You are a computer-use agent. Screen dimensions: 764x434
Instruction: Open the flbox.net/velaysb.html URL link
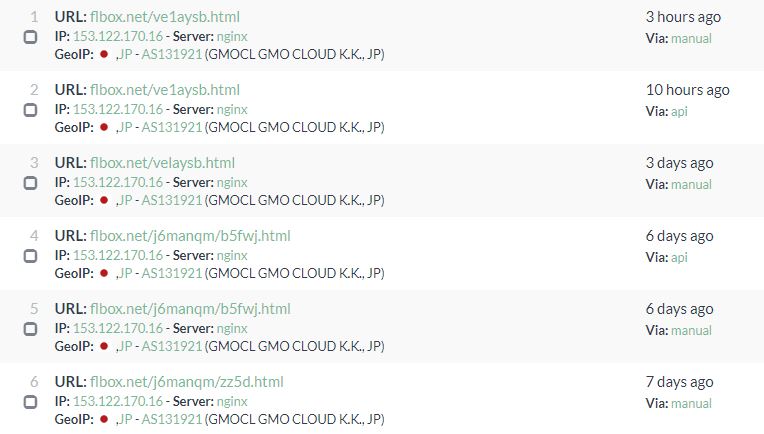(162, 163)
